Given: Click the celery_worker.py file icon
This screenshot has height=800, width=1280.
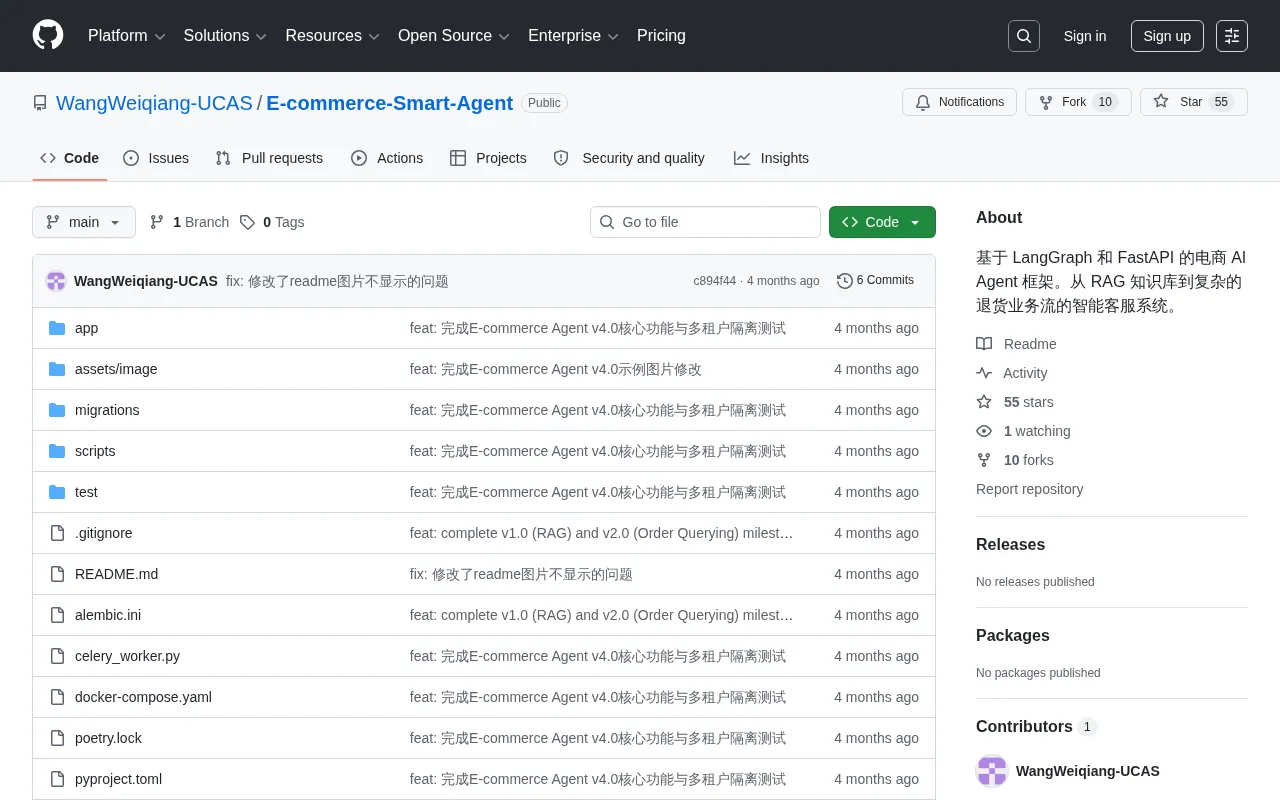Looking at the screenshot, I should tap(57, 656).
